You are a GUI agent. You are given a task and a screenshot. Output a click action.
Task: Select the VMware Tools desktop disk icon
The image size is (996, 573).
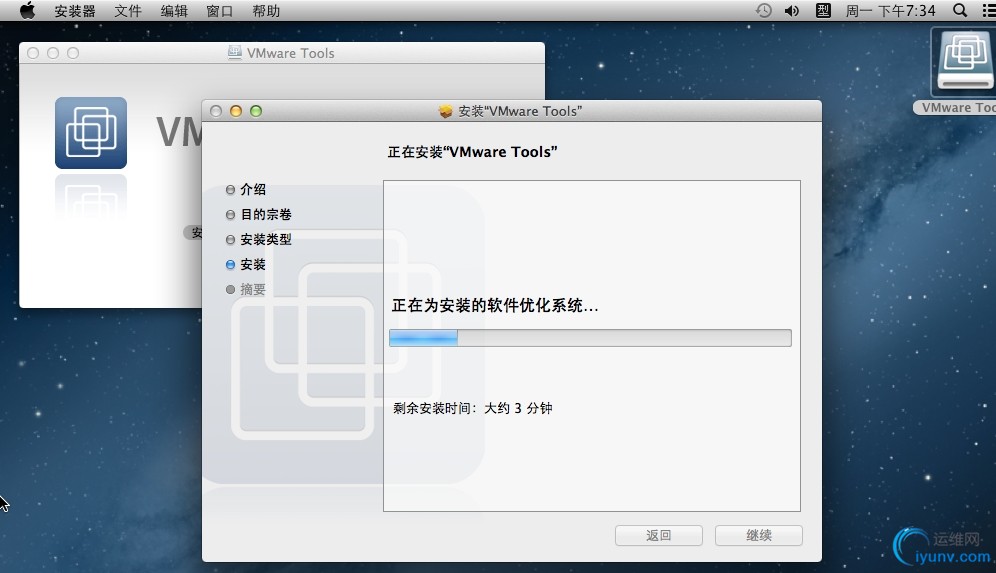pos(964,62)
